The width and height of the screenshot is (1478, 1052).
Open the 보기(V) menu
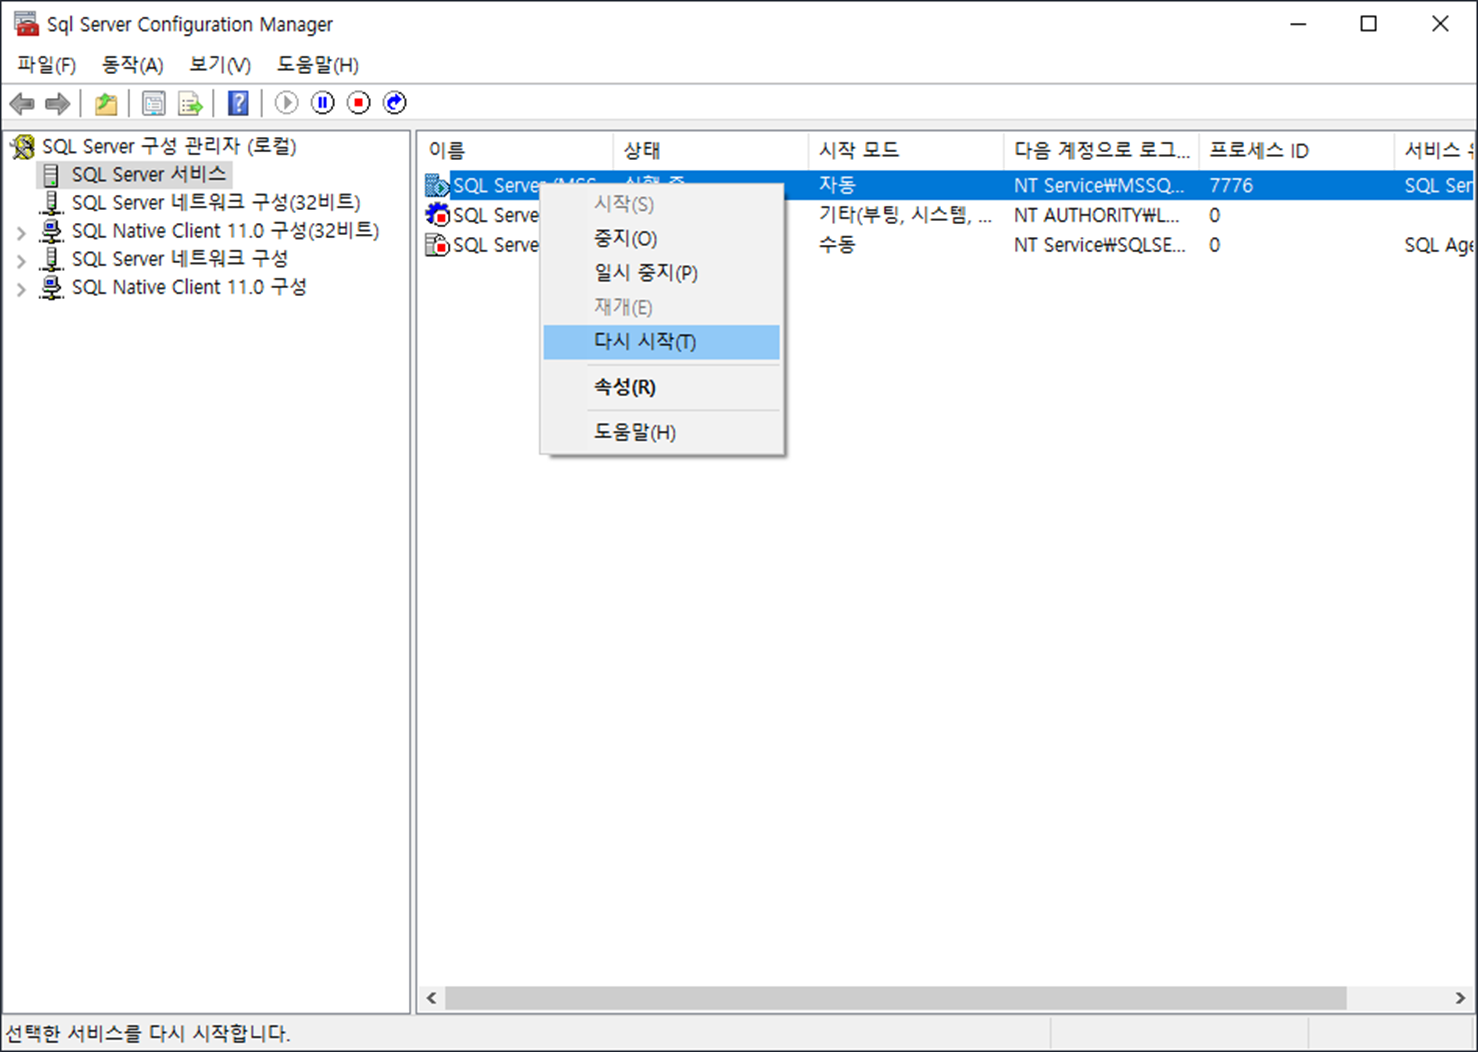(x=220, y=65)
